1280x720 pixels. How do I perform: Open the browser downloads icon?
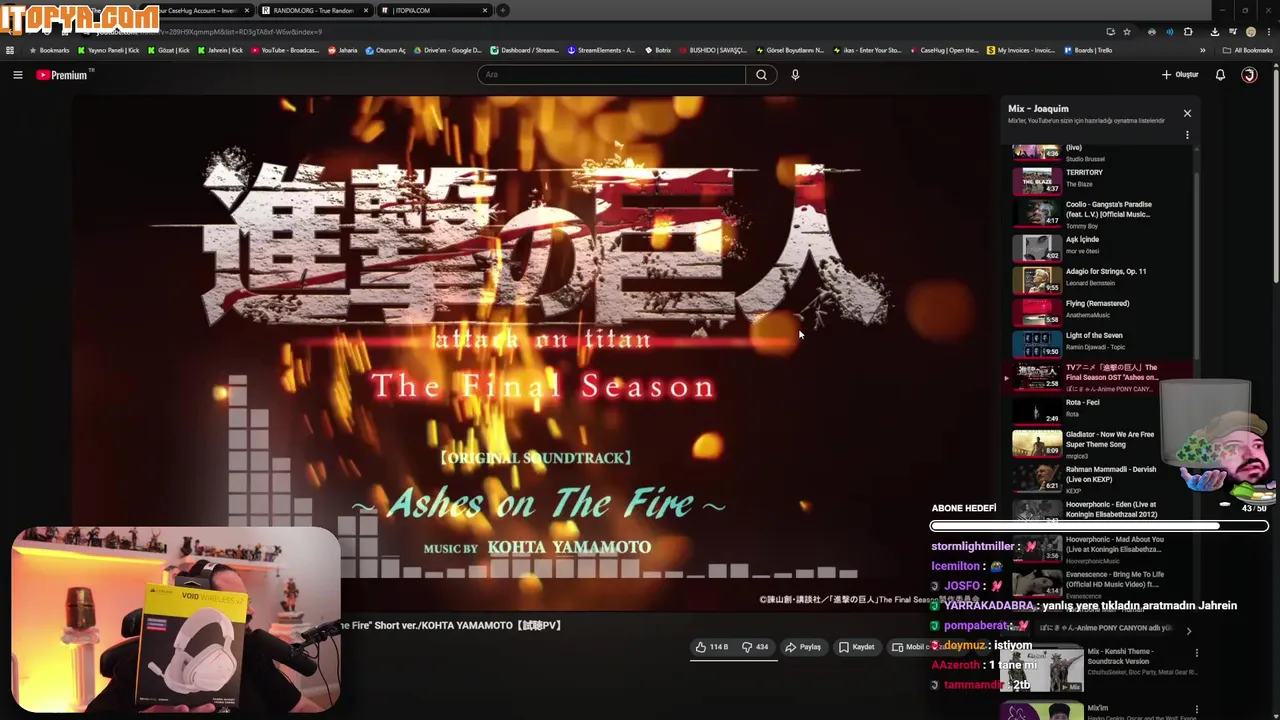pyautogui.click(x=1214, y=32)
